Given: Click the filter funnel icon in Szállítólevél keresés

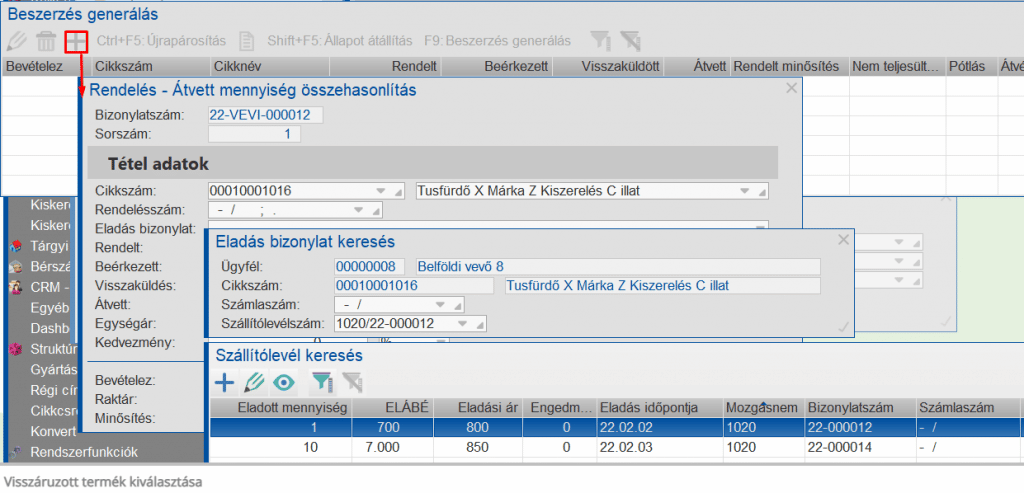Looking at the screenshot, I should point(320,381).
